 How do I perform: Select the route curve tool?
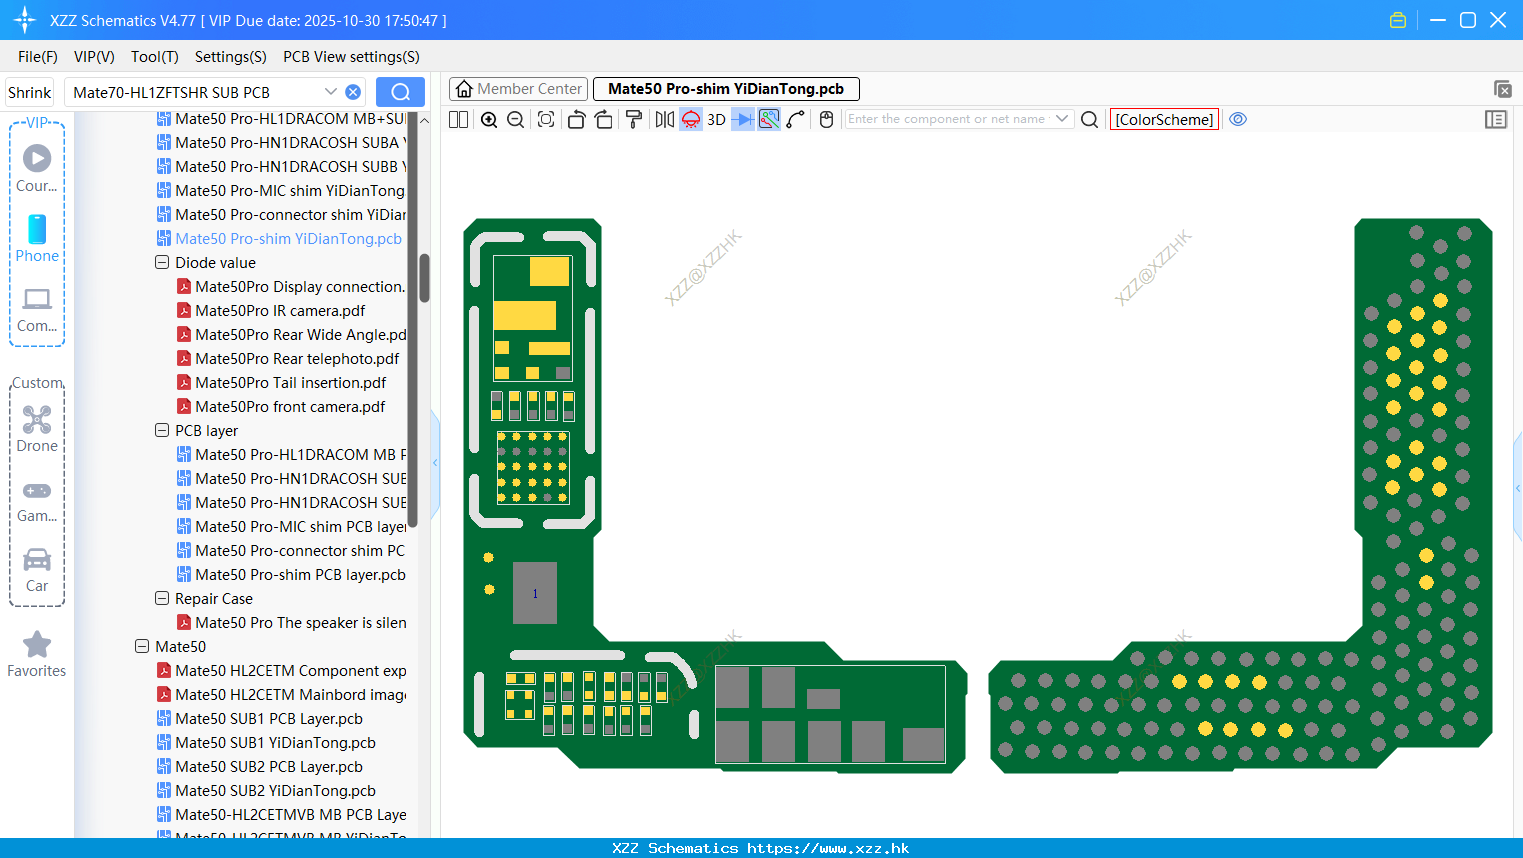tap(796, 119)
